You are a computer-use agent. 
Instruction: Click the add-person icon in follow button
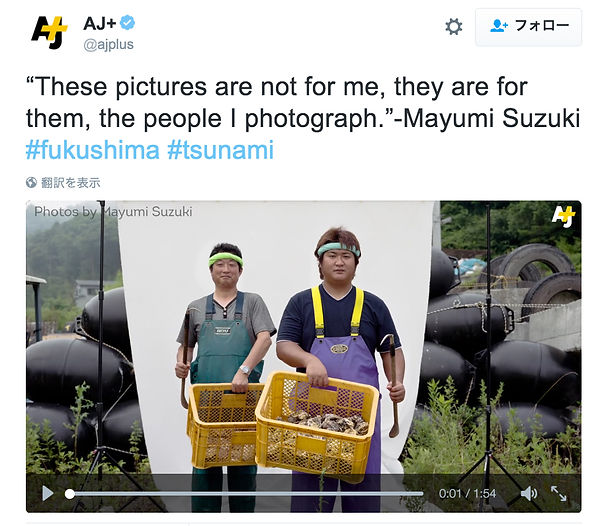(x=499, y=26)
